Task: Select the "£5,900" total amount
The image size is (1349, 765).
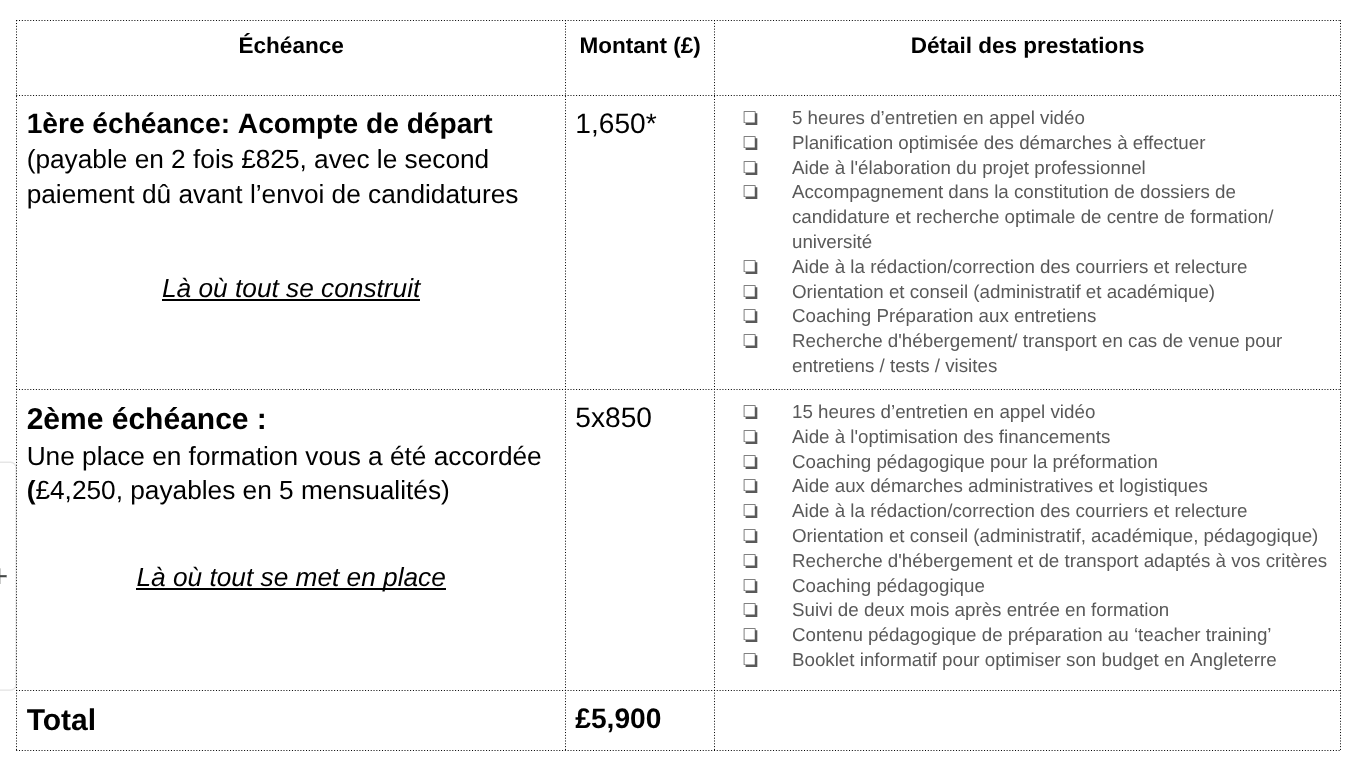Action: (618, 719)
